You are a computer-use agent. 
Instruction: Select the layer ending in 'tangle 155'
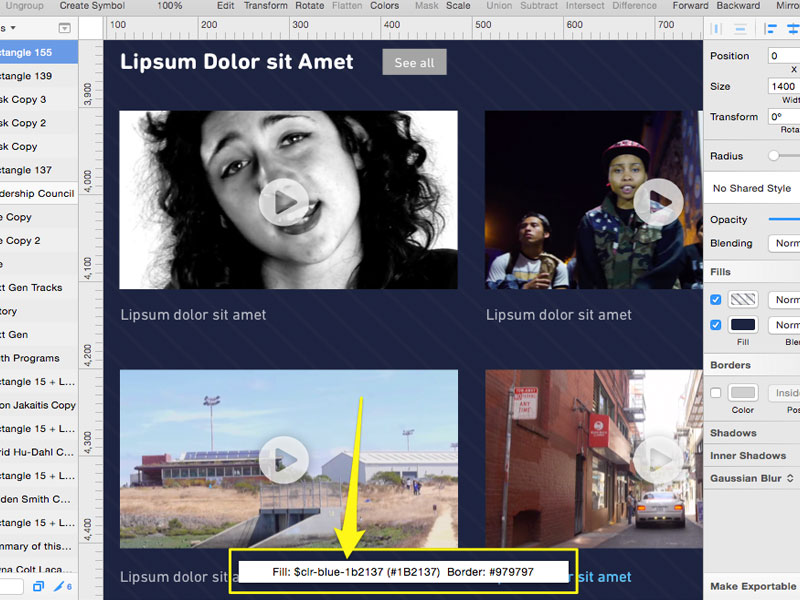39,53
